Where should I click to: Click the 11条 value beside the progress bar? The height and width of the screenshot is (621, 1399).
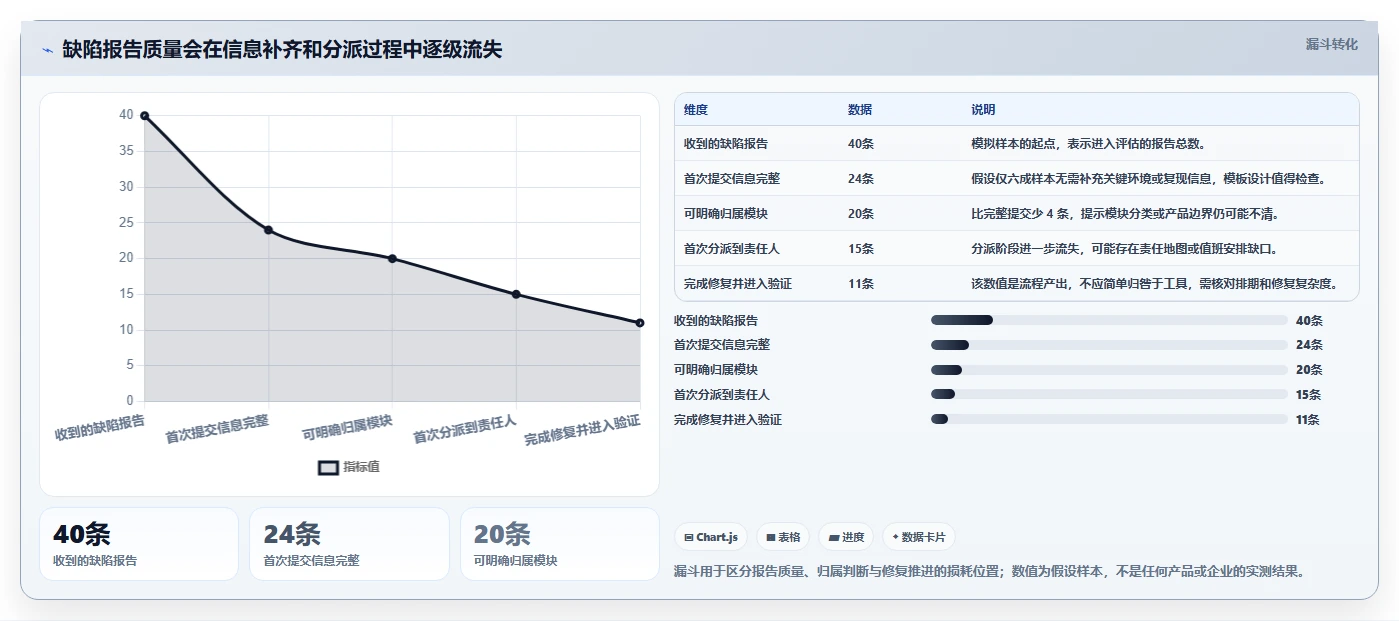[x=1308, y=420]
